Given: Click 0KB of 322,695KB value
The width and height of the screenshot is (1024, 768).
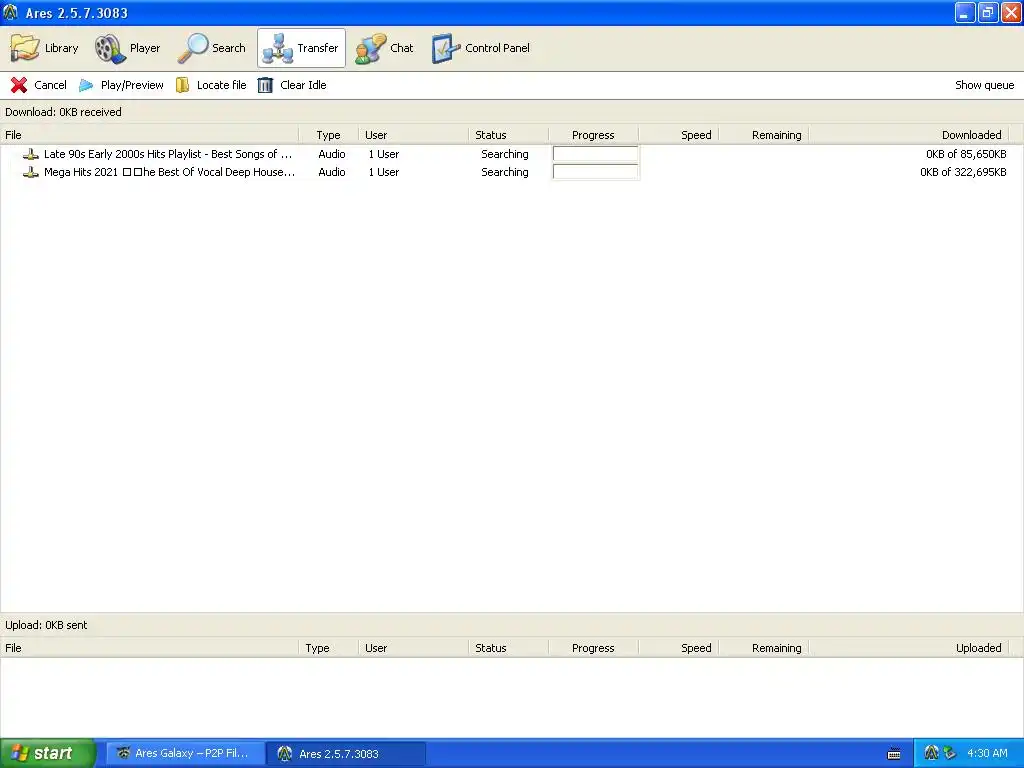Looking at the screenshot, I should coord(963,172).
